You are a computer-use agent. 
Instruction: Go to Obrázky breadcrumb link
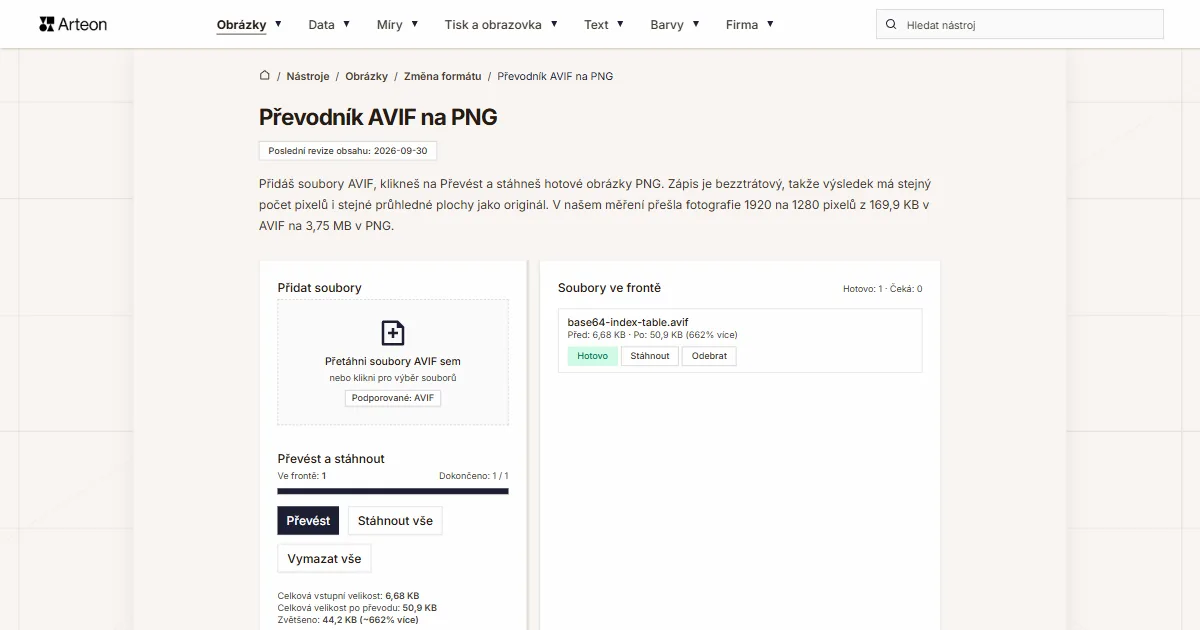click(x=367, y=76)
